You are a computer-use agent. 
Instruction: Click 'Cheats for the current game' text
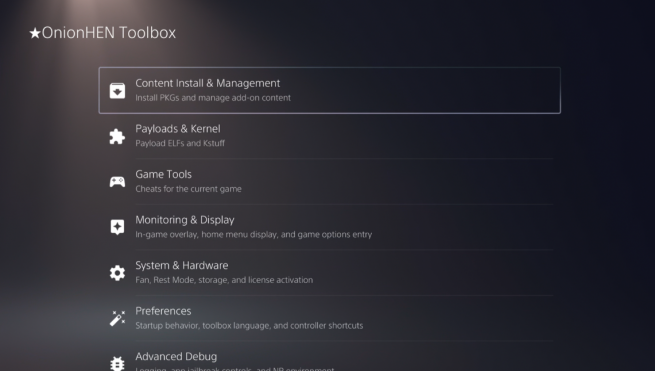[x=188, y=189]
